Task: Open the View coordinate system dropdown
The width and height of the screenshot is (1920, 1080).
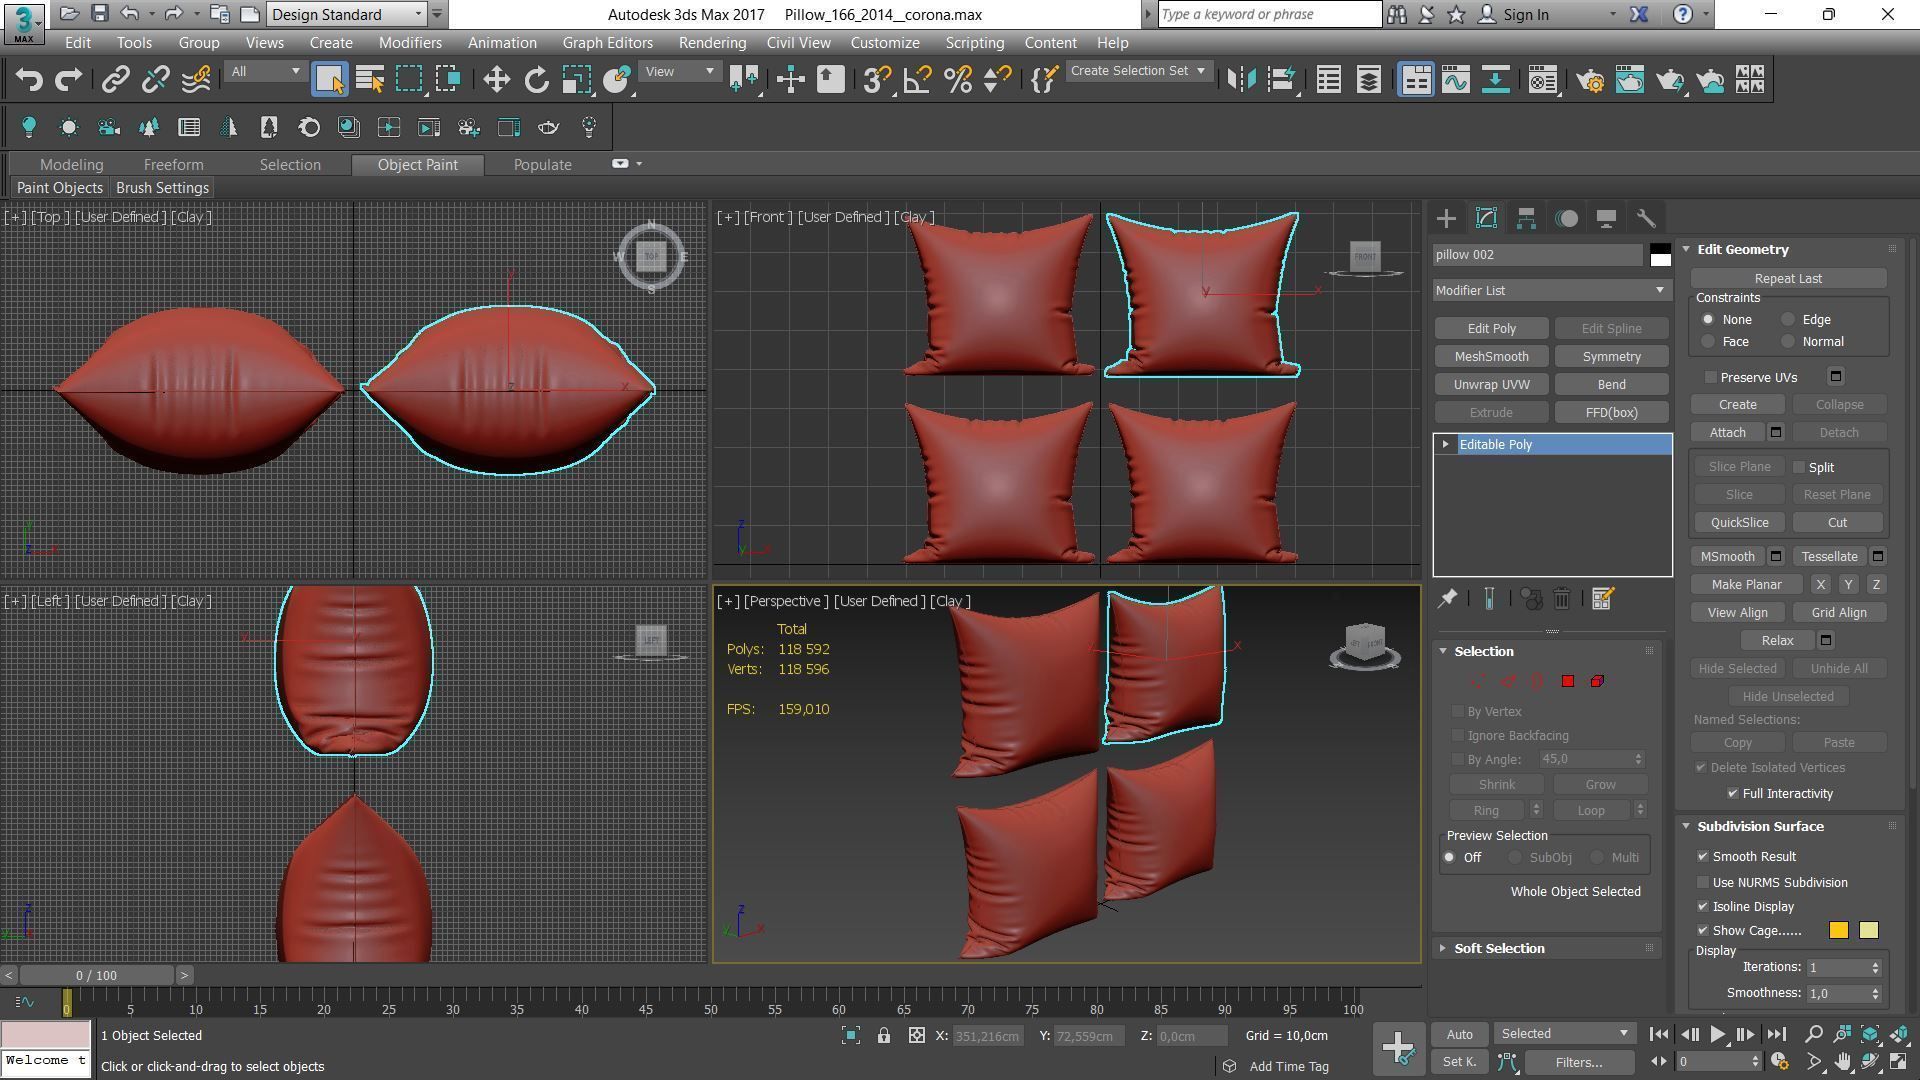Action: 679,71
